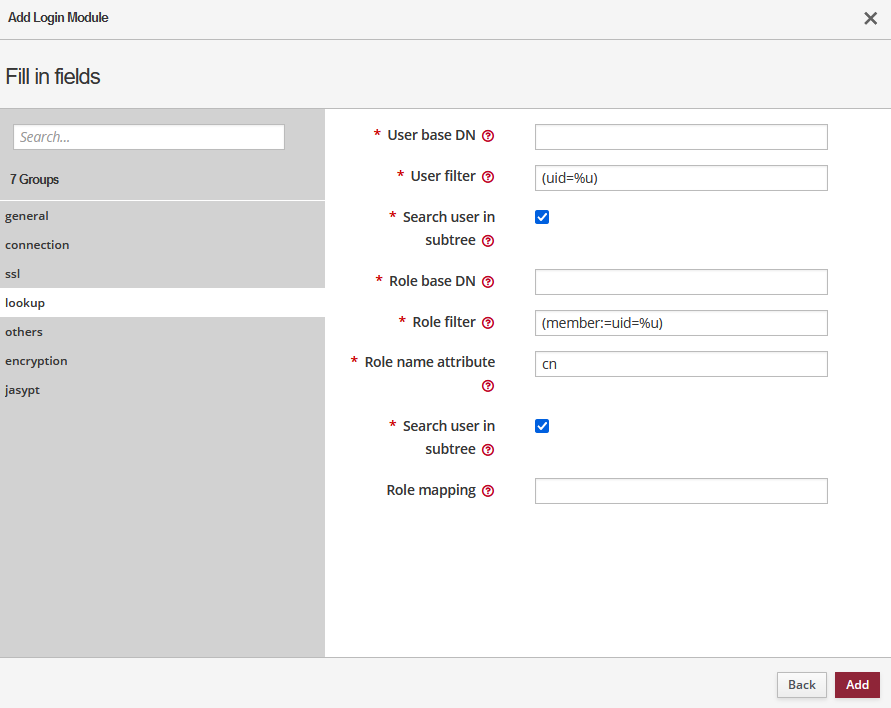
Task: Toggle the checkbox next to Role name attribute section
Action: 541,425
